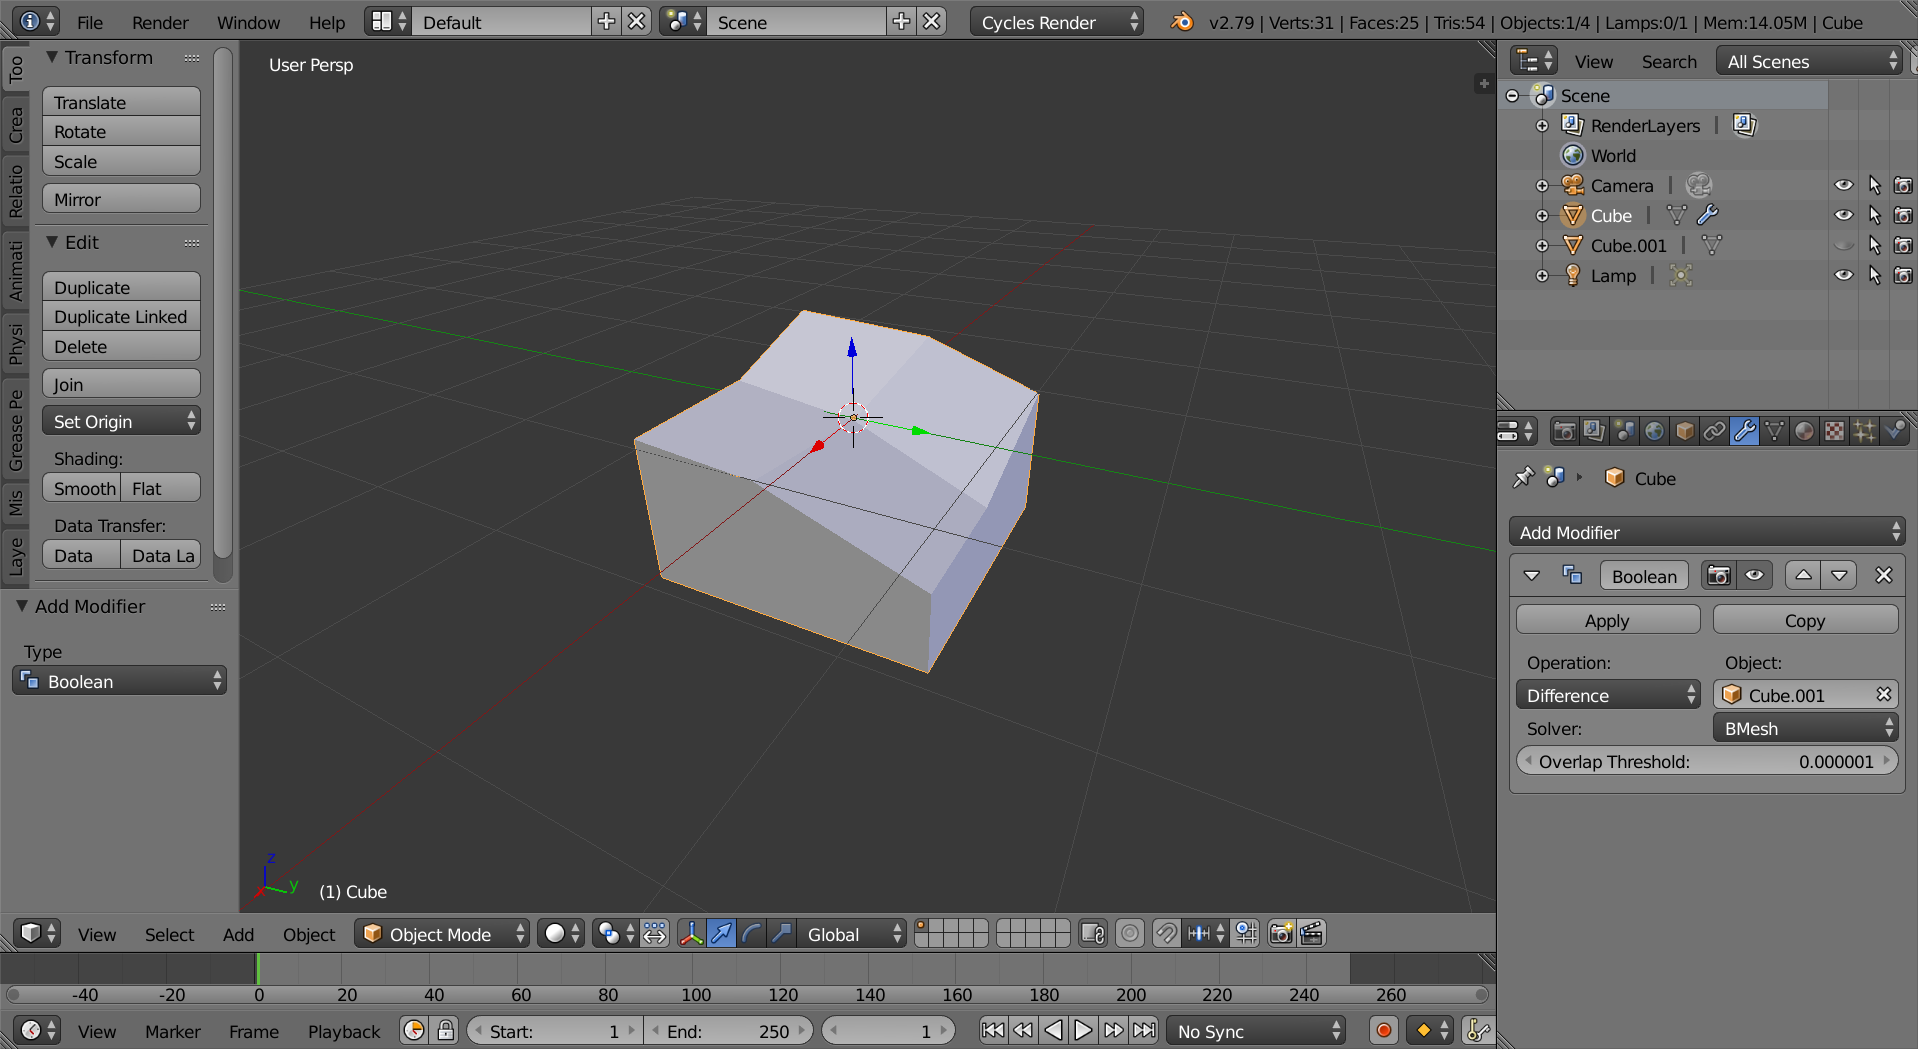Toggle proportional editing circle icon
The image size is (1918, 1049).
pos(1130,934)
